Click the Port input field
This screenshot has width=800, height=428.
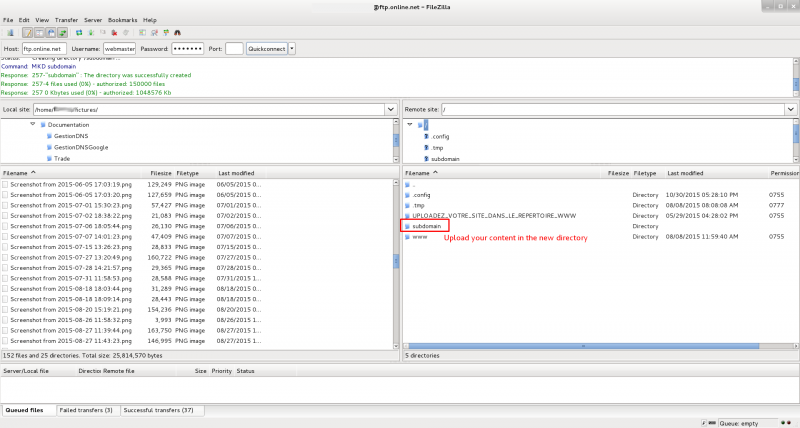click(x=234, y=48)
